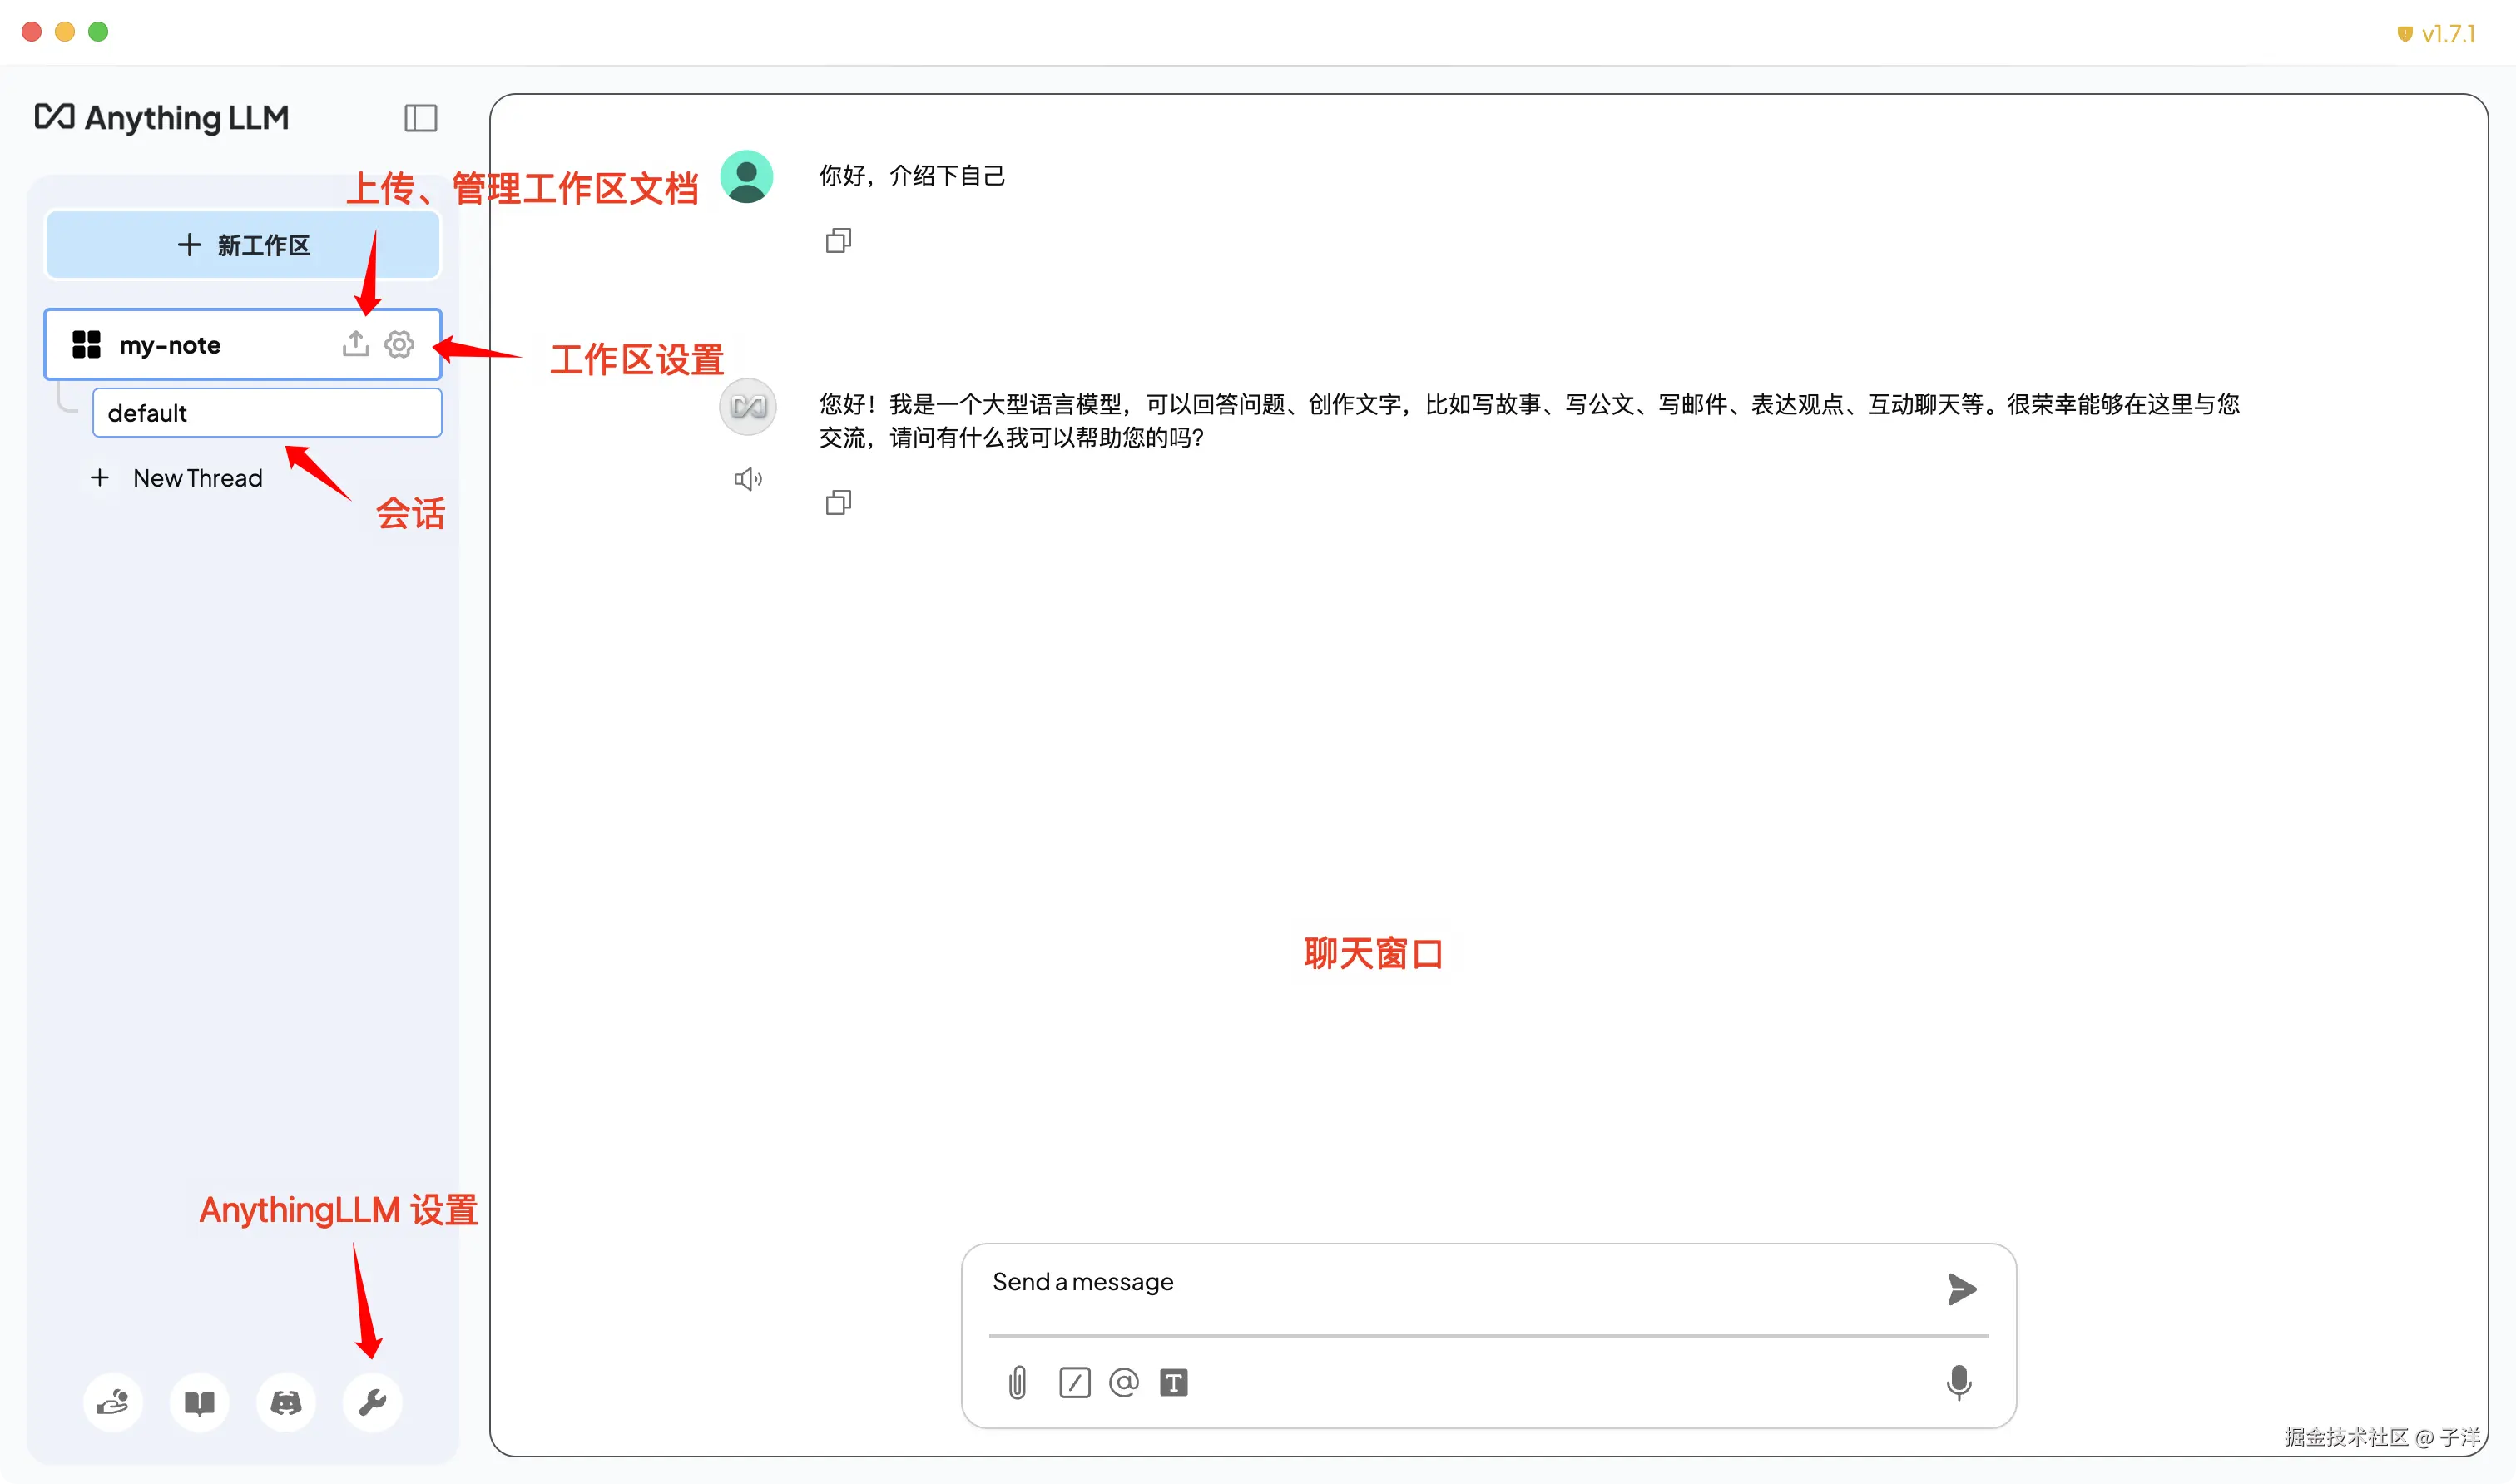Viewport: 2516px width, 1484px height.
Task: Create a new workspace with 新工作区
Action: [x=243, y=245]
